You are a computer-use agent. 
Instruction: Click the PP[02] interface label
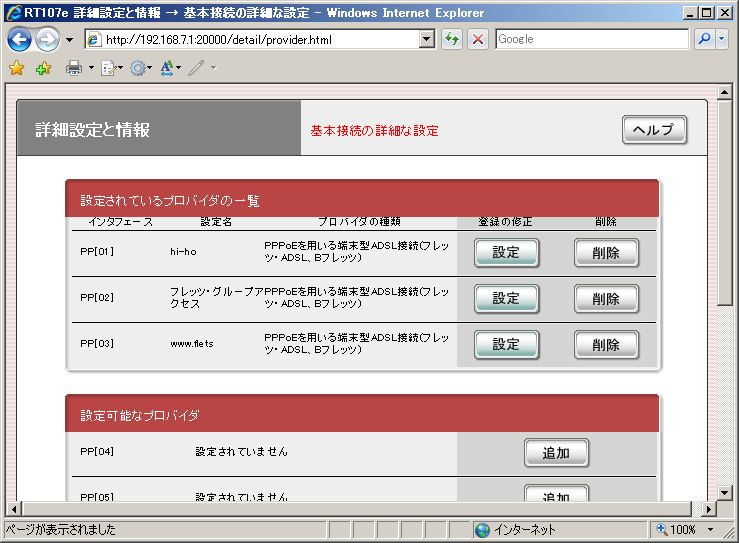(x=97, y=297)
